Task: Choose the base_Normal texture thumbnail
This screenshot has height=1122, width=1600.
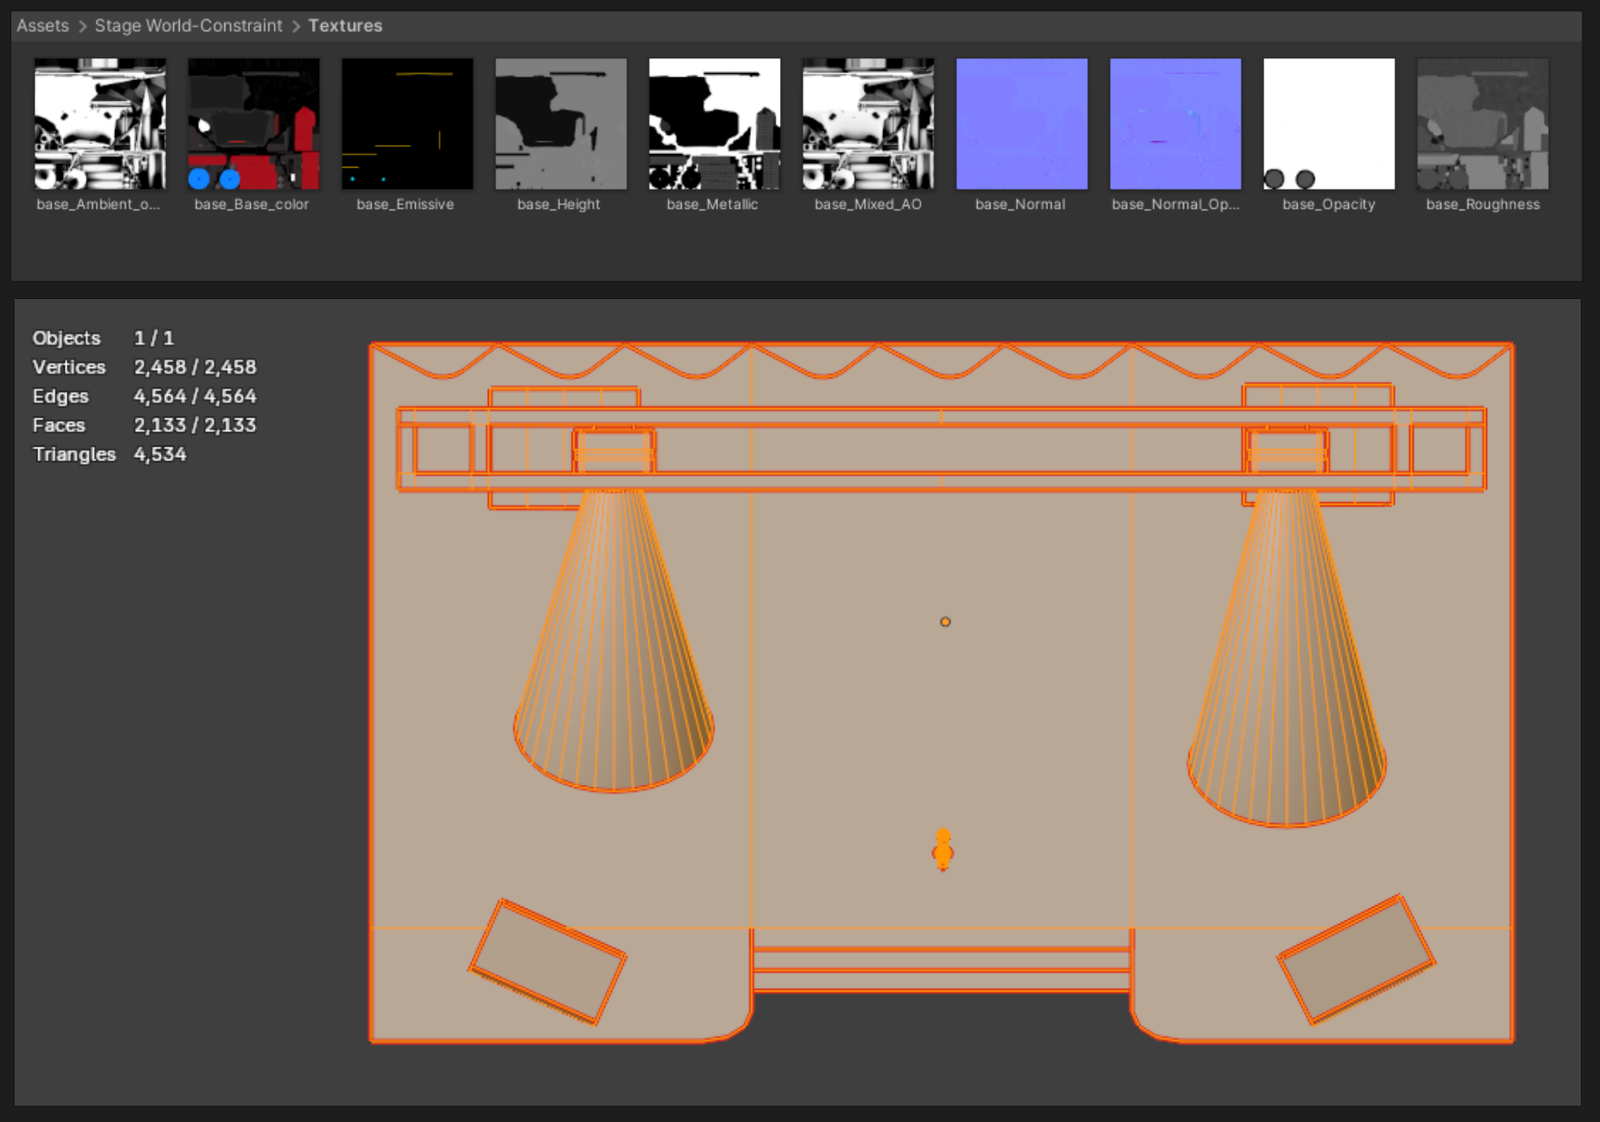Action: click(1021, 124)
